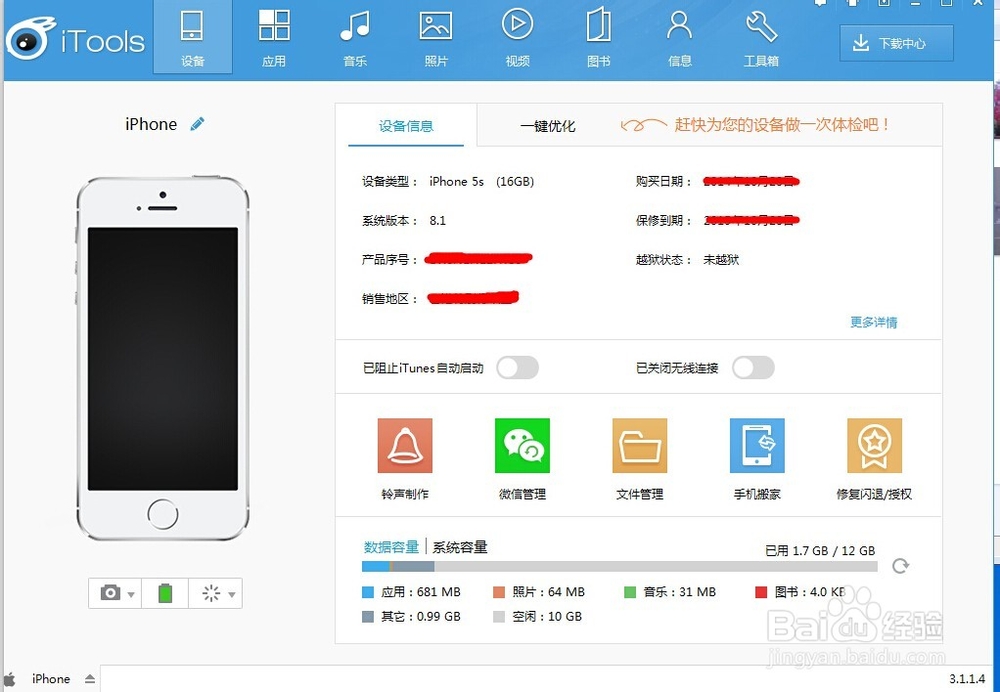
Task: Click the 其它：0.99 GB label
Action: (420, 617)
